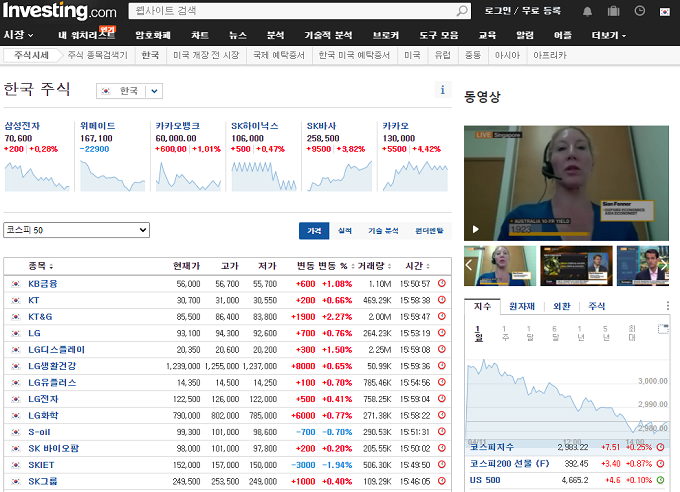The image size is (680, 492).
Task: Expand the 더보기 menu
Action: [x=609, y=35]
